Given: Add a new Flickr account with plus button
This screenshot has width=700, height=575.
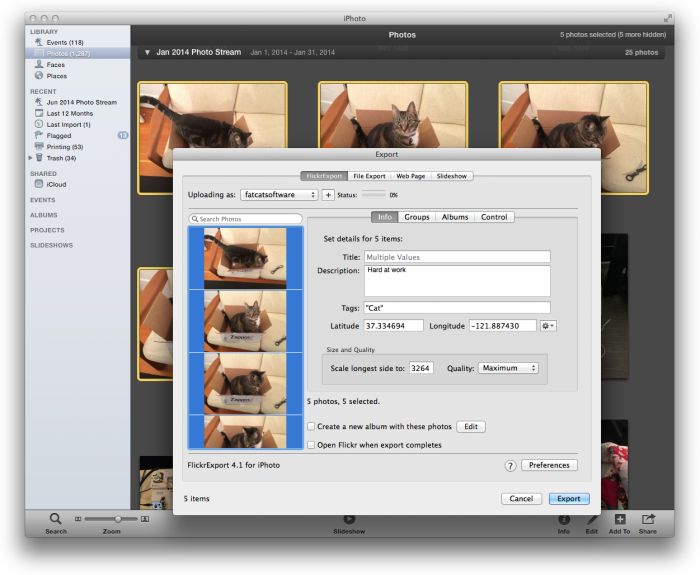Looking at the screenshot, I should (328, 195).
